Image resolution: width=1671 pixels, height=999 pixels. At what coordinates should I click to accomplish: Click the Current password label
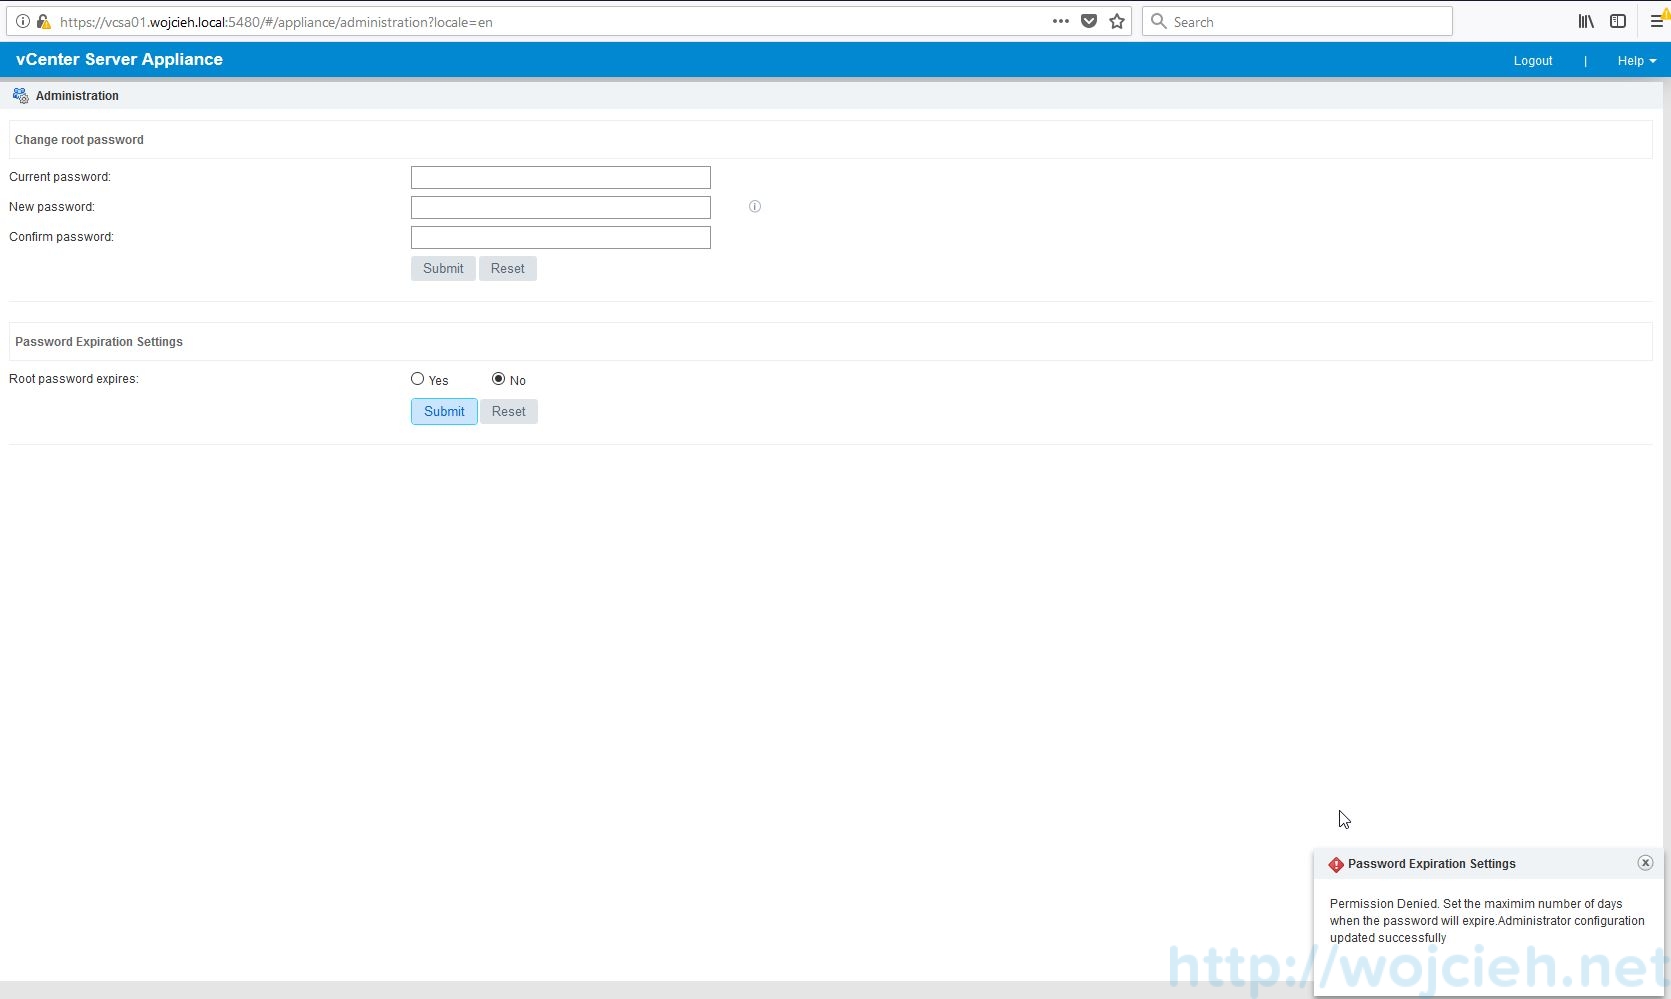(x=60, y=177)
